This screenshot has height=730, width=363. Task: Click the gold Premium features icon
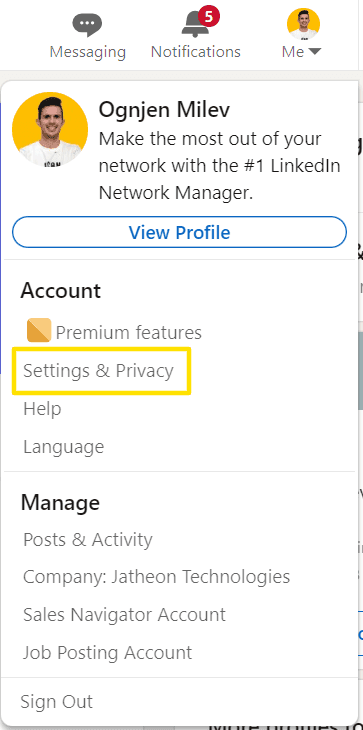click(39, 331)
